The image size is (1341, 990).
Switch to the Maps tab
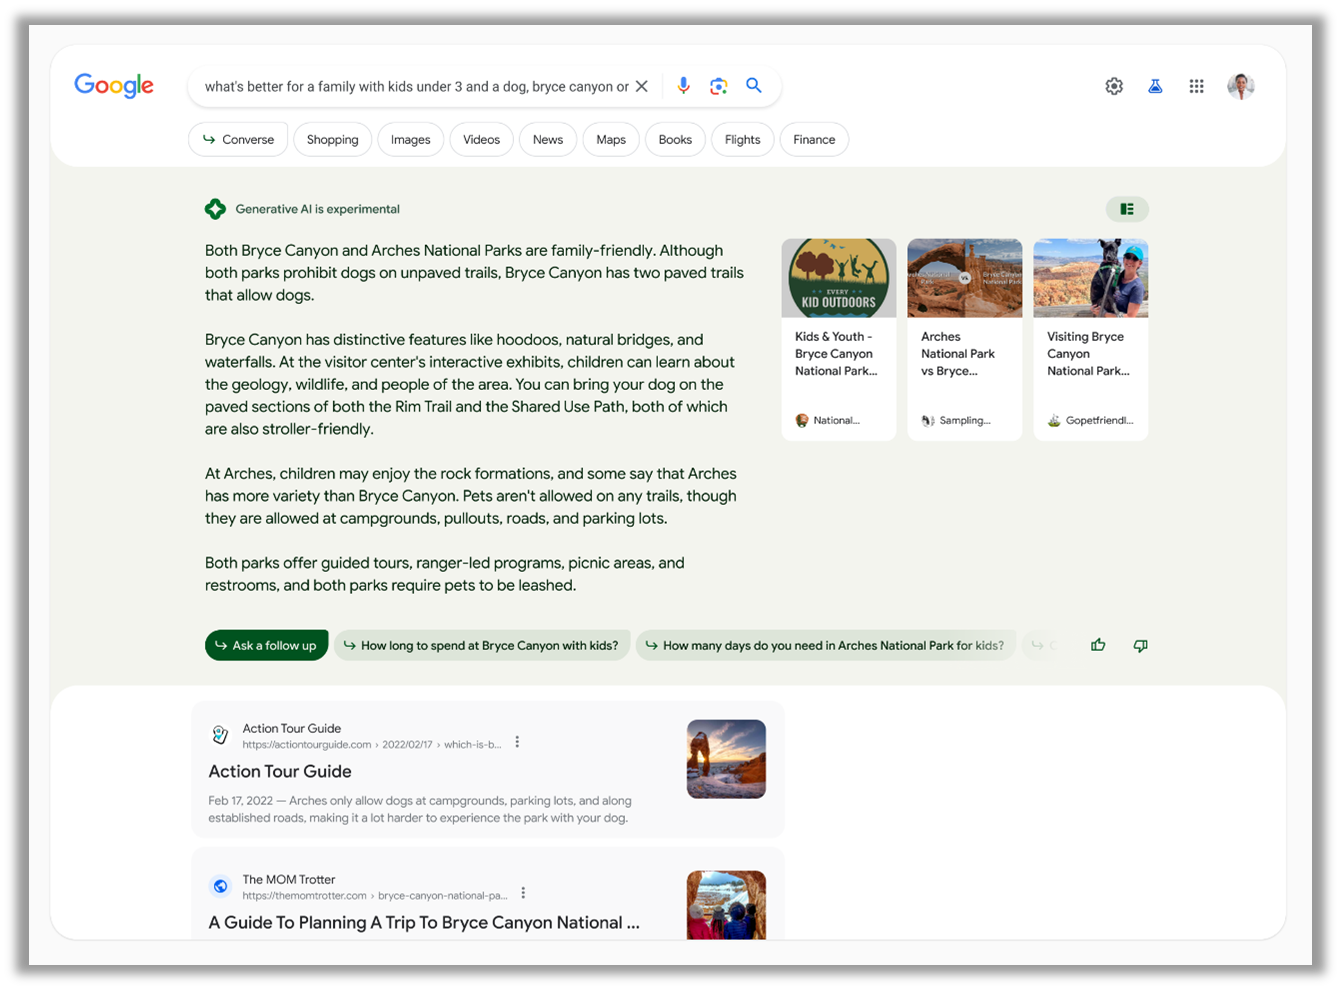(x=611, y=139)
